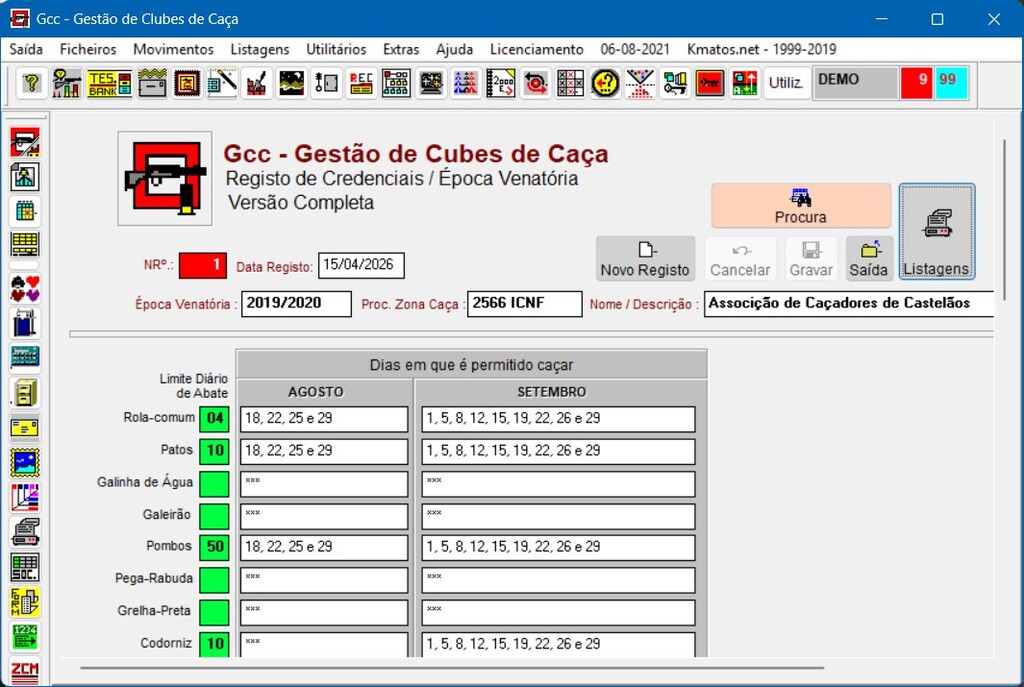Open the TES. BANK toolbar icon
The image size is (1024, 687).
pos(109,83)
